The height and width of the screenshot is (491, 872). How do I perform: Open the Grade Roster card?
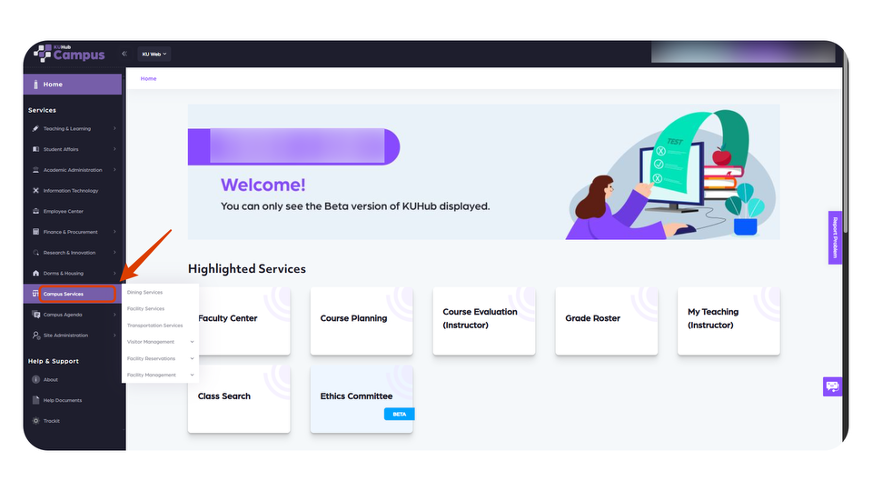tap(606, 321)
